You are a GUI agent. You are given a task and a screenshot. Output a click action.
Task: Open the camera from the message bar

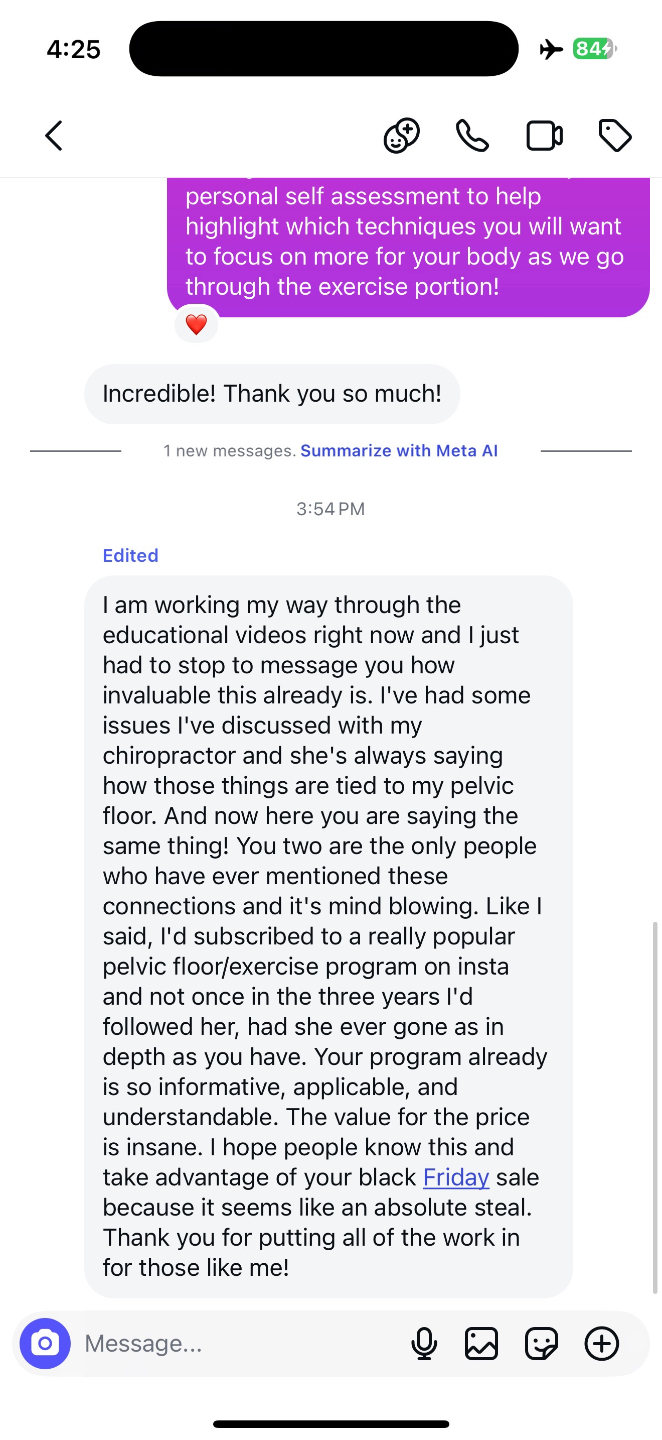click(x=44, y=1343)
